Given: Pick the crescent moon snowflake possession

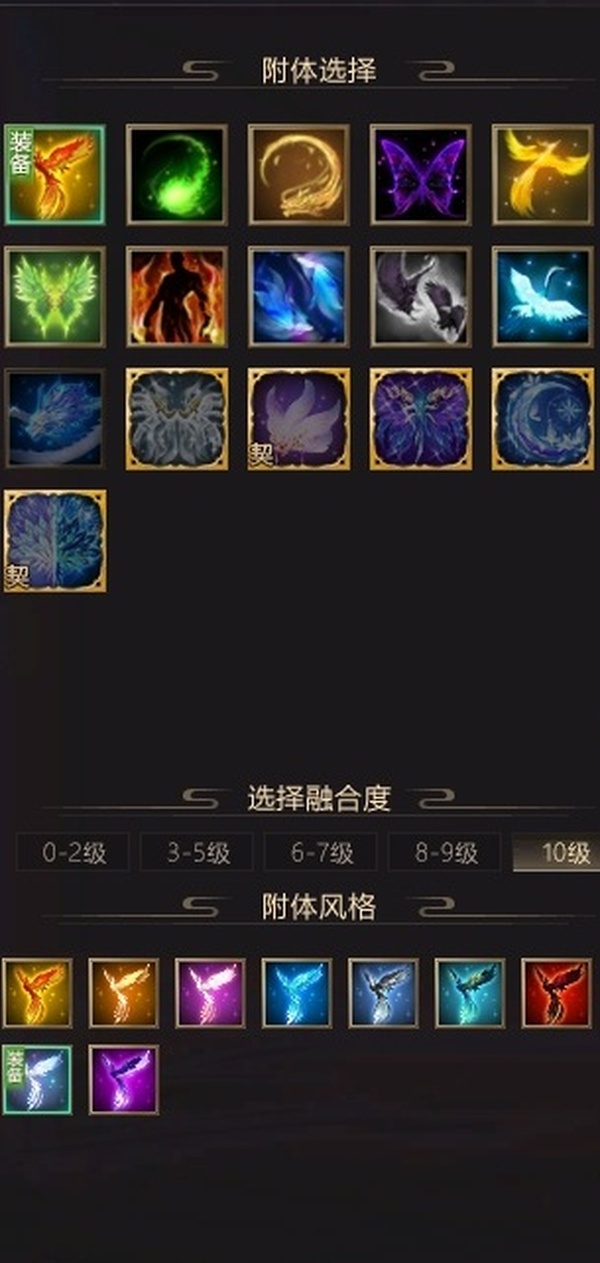Looking at the screenshot, I should point(543,418).
